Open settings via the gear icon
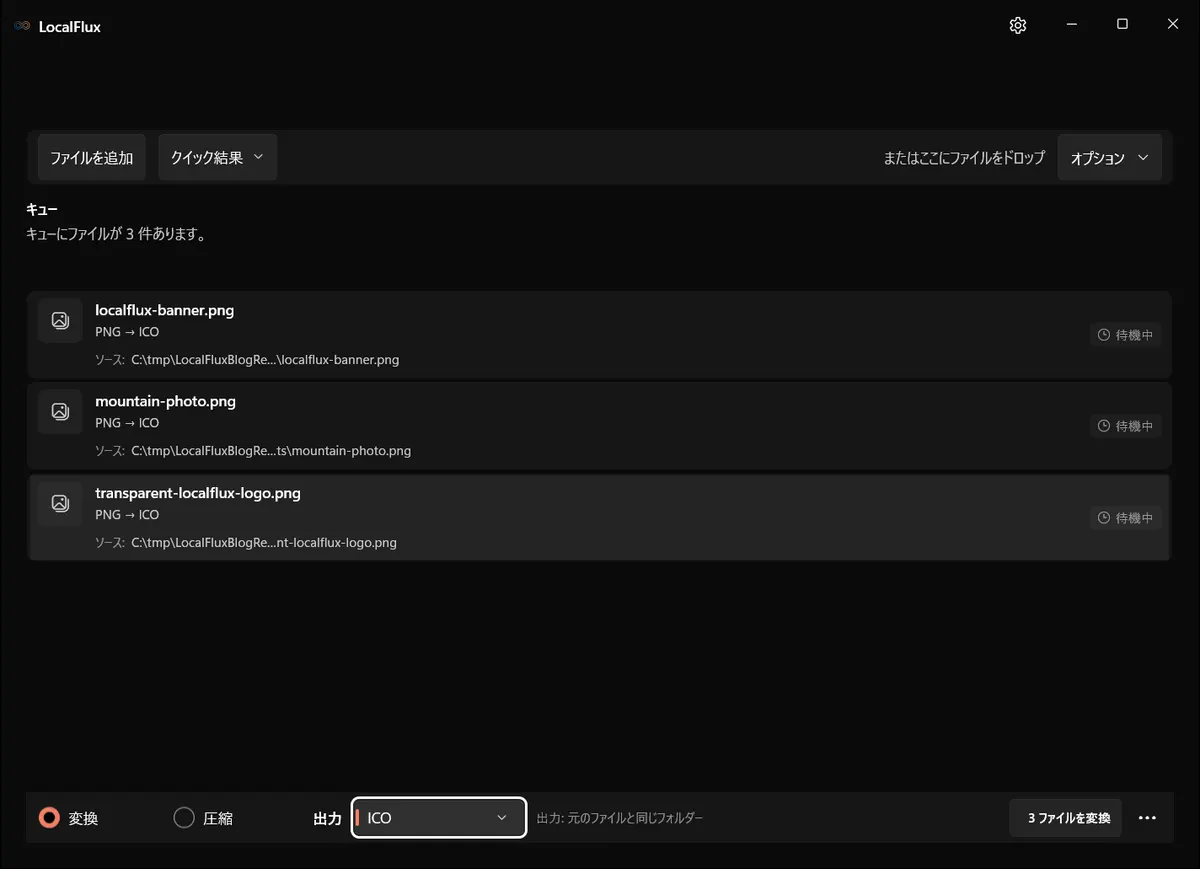 1018,26
